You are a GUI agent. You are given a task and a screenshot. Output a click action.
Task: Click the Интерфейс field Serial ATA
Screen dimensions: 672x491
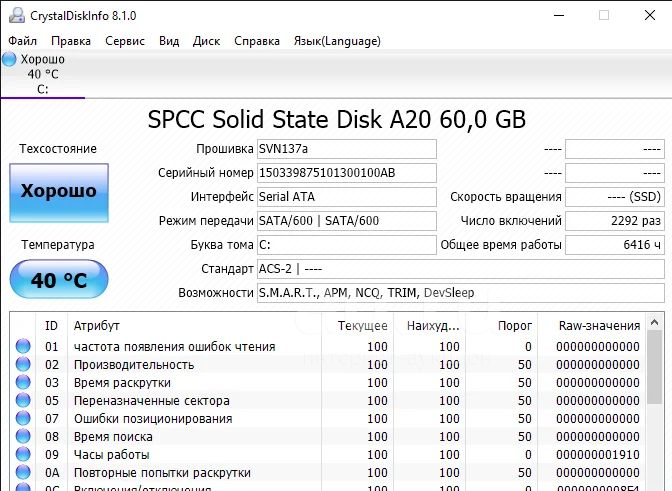[x=347, y=197]
